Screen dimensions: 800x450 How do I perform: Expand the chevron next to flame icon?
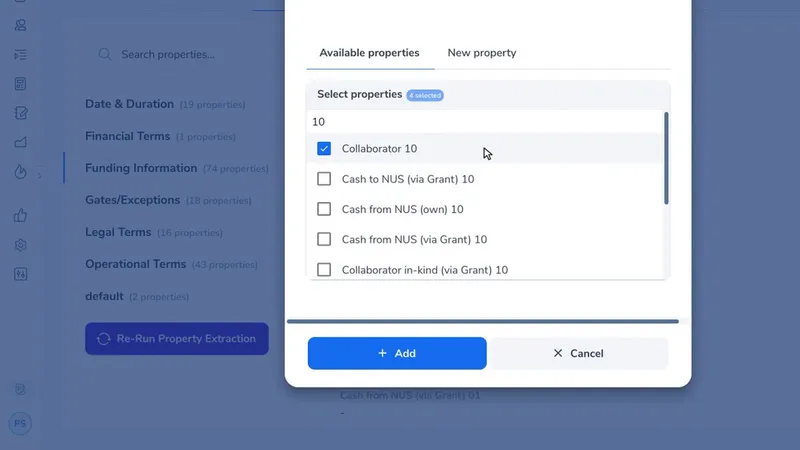39,176
